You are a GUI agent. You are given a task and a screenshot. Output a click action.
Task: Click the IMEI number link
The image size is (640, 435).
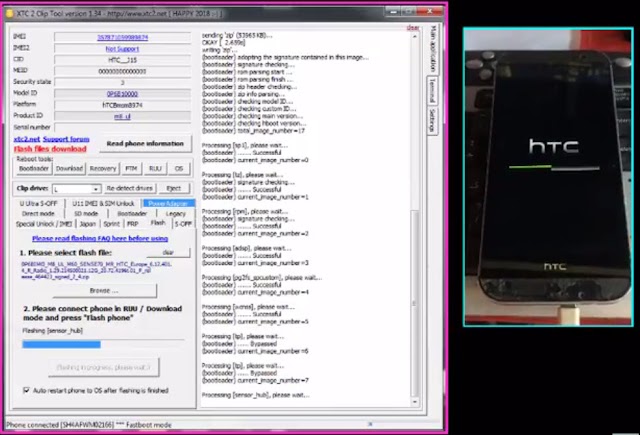click(122, 37)
